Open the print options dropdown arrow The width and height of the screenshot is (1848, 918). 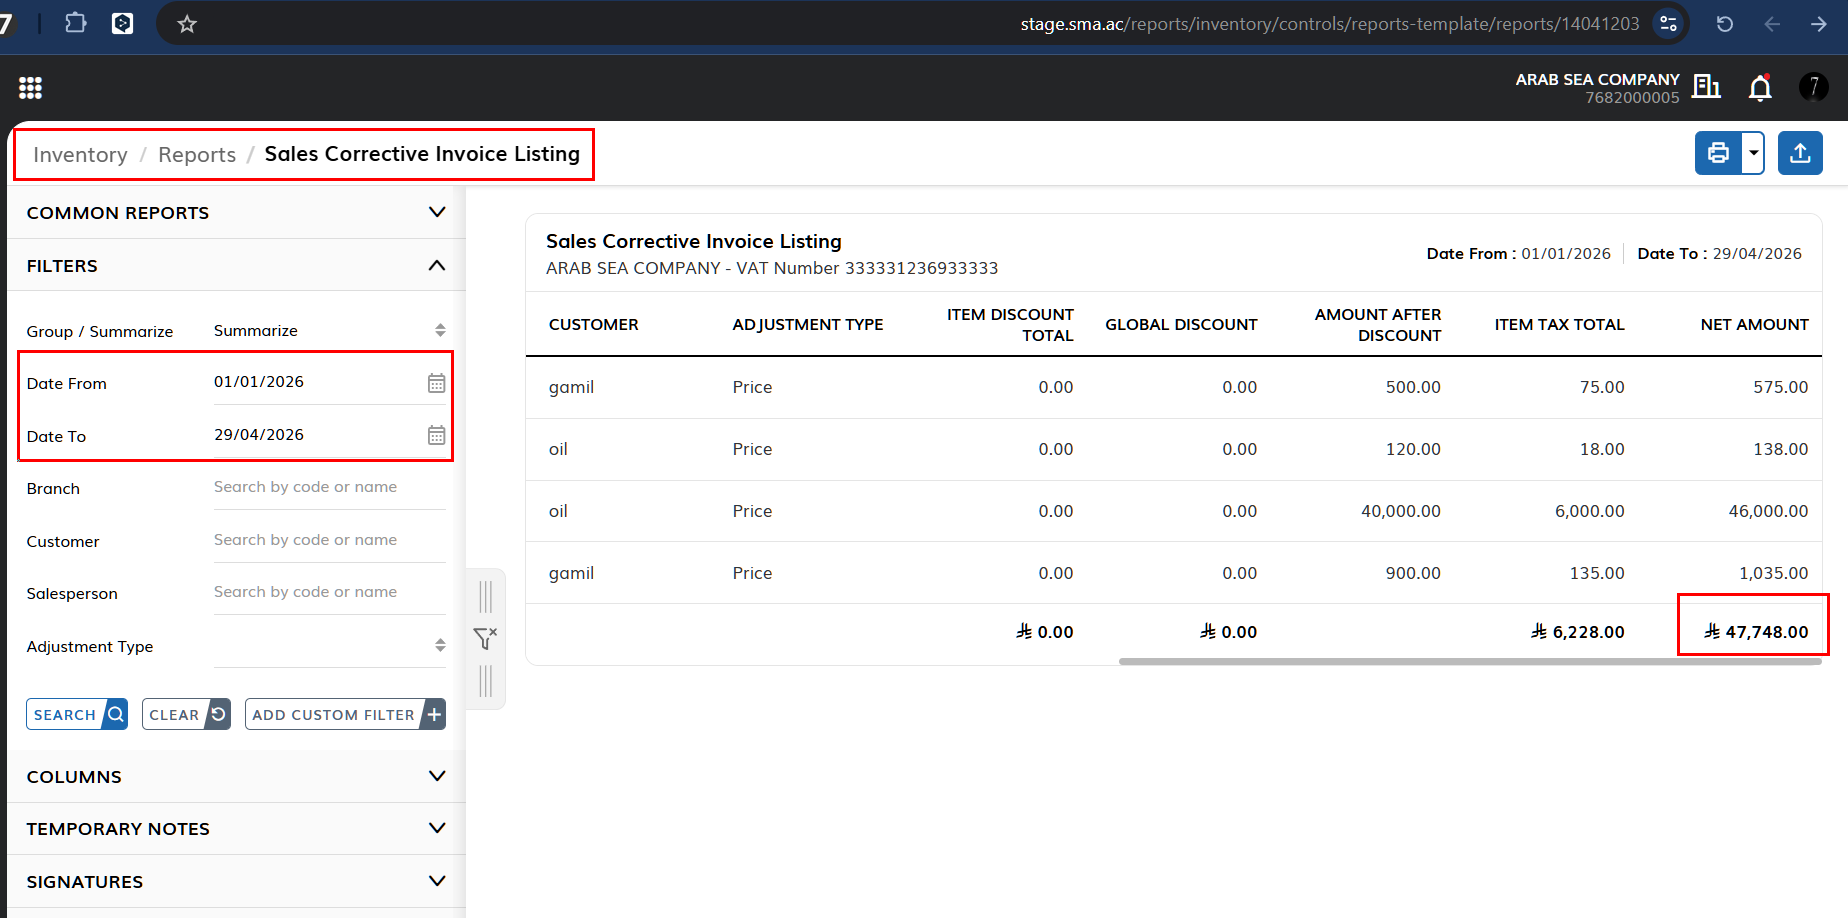click(x=1753, y=153)
